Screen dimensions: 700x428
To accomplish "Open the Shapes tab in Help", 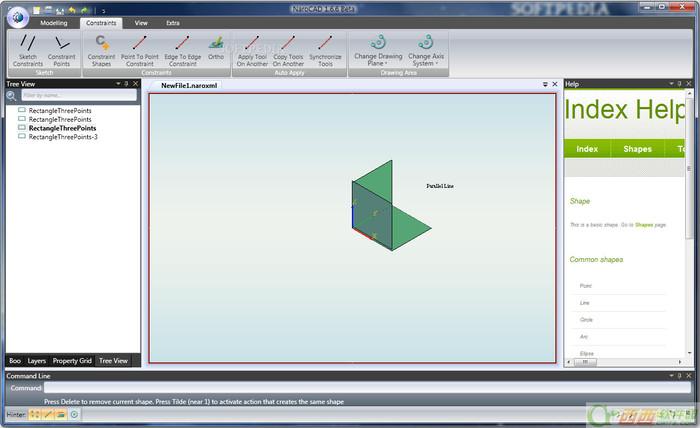I will click(x=638, y=149).
